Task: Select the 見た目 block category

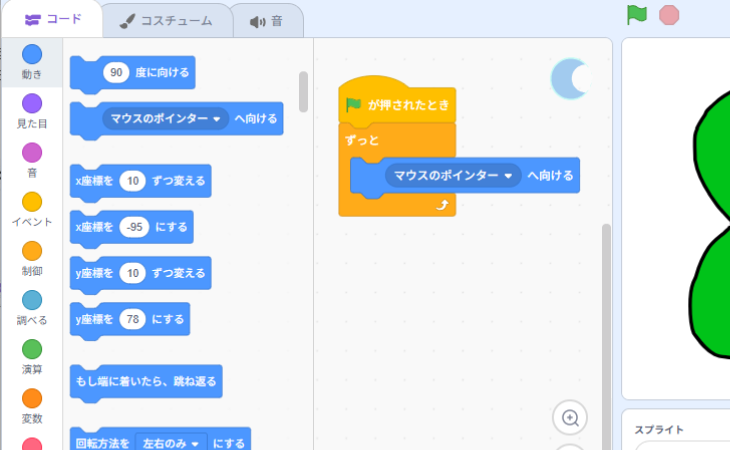Action: tap(32, 111)
